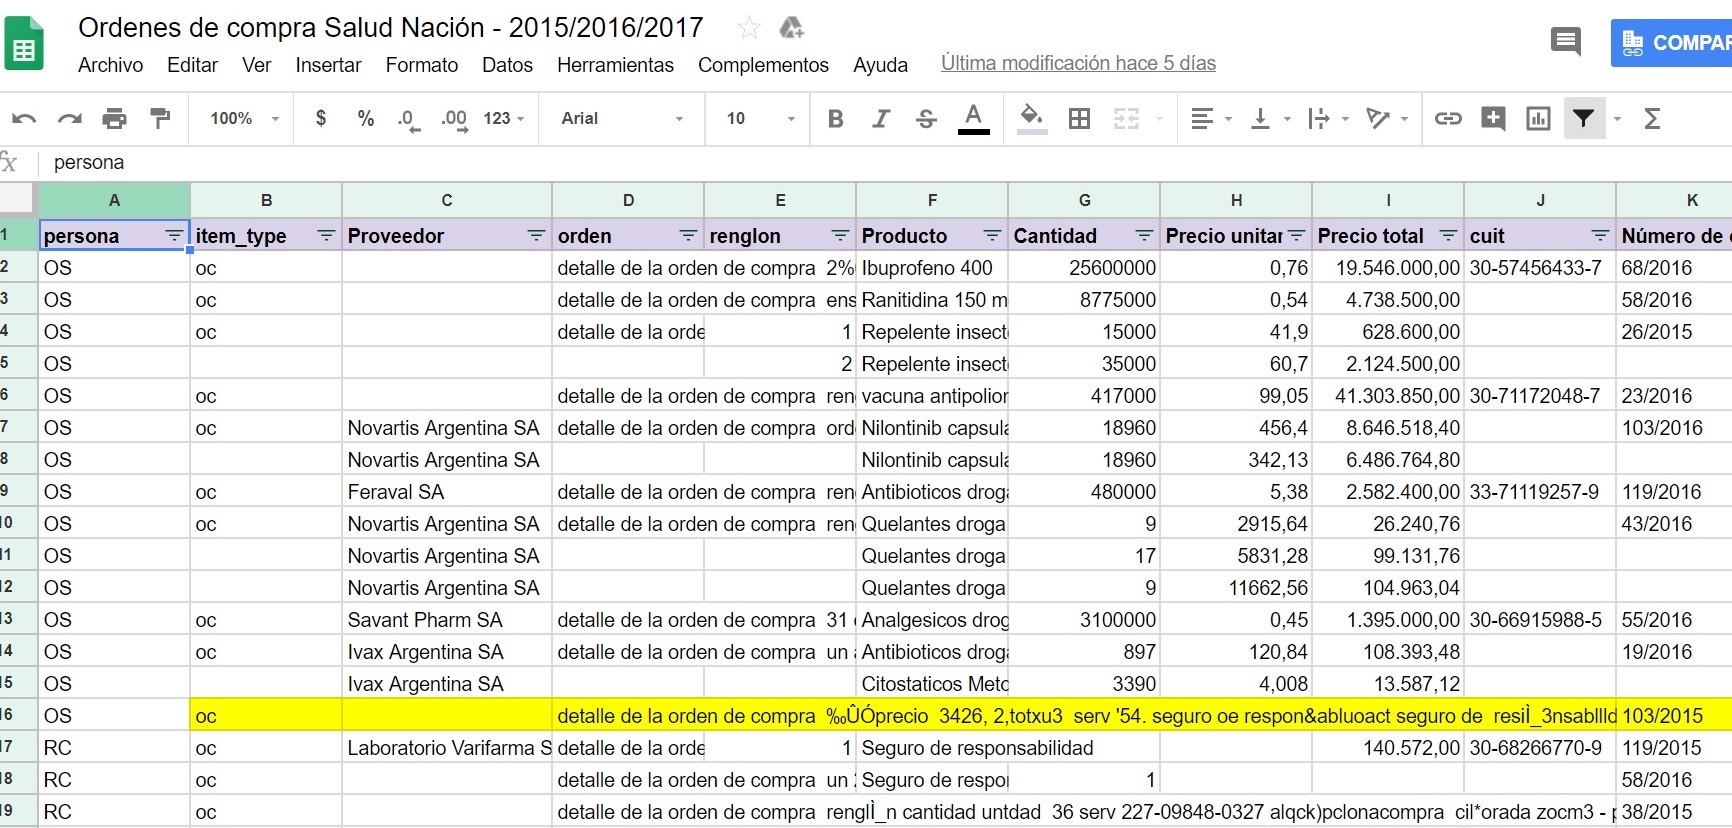Toggle Strikethrough formatting
The image size is (1732, 828).
tap(926, 119)
